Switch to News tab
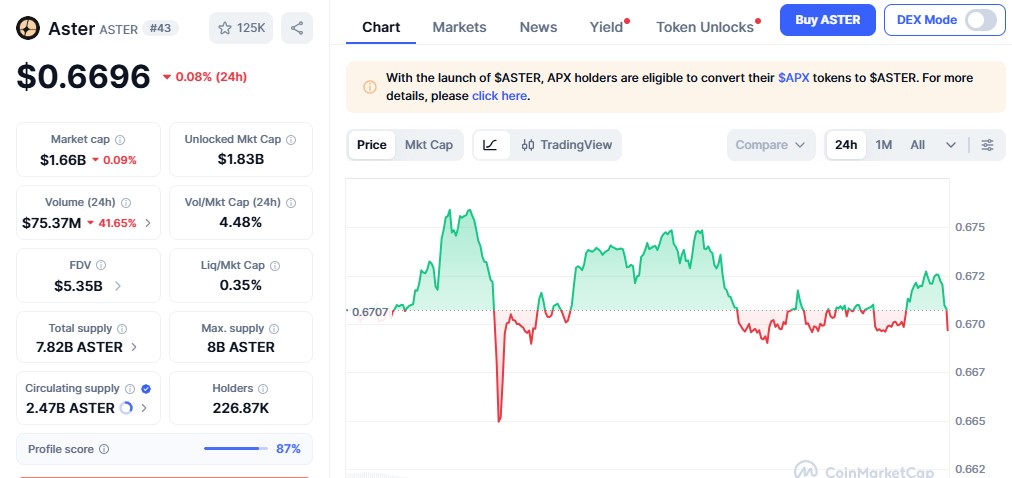 point(538,27)
